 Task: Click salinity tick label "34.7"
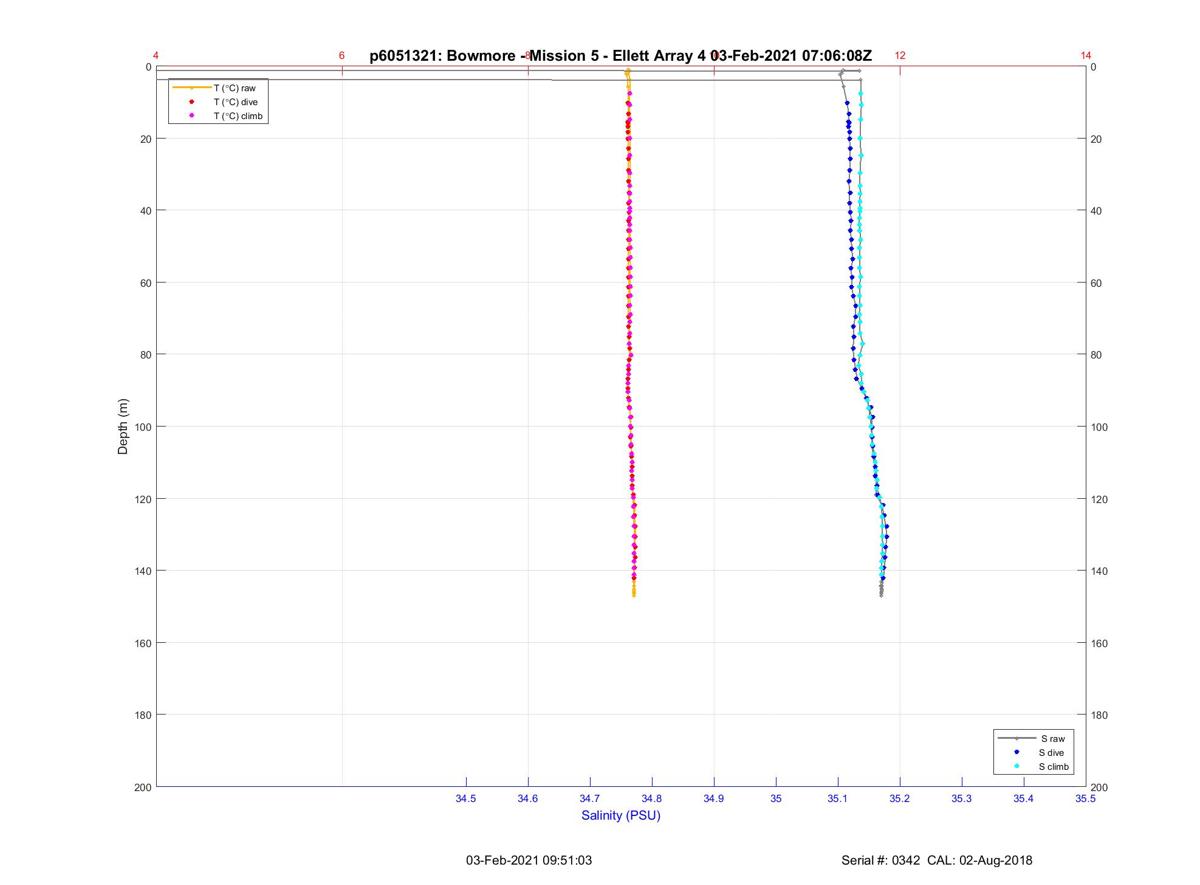click(590, 798)
